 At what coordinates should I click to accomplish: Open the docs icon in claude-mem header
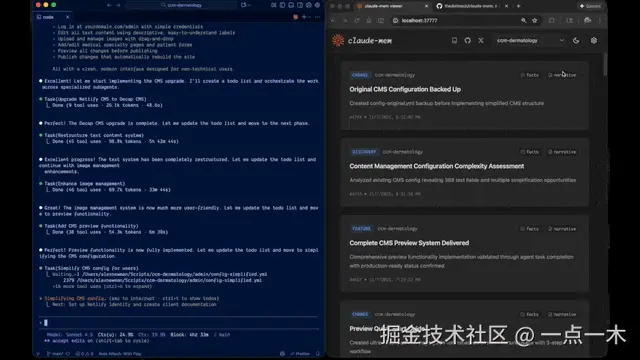pyautogui.click(x=454, y=40)
